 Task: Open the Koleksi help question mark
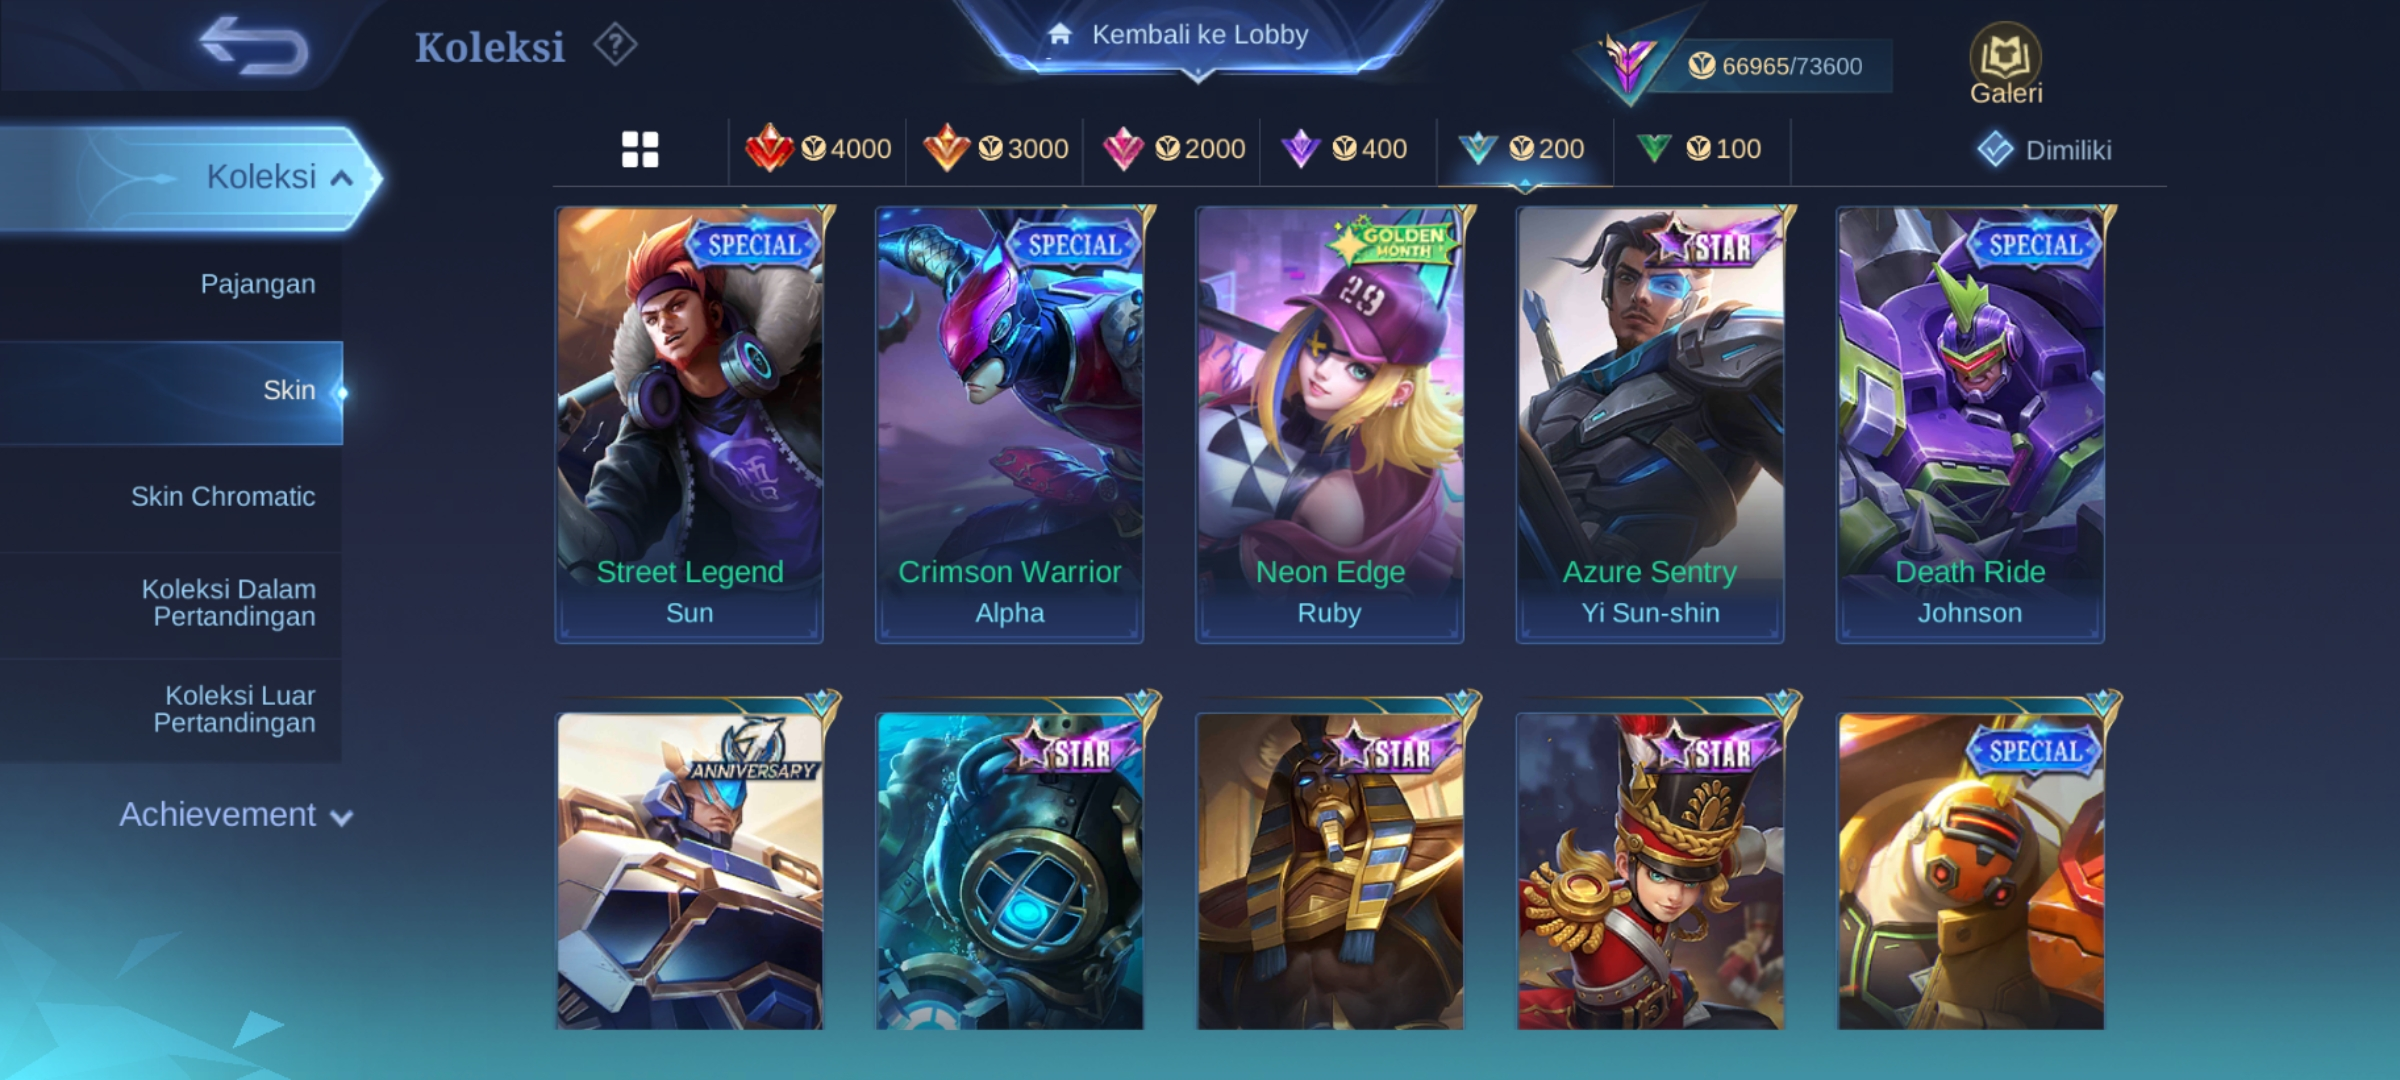[615, 46]
